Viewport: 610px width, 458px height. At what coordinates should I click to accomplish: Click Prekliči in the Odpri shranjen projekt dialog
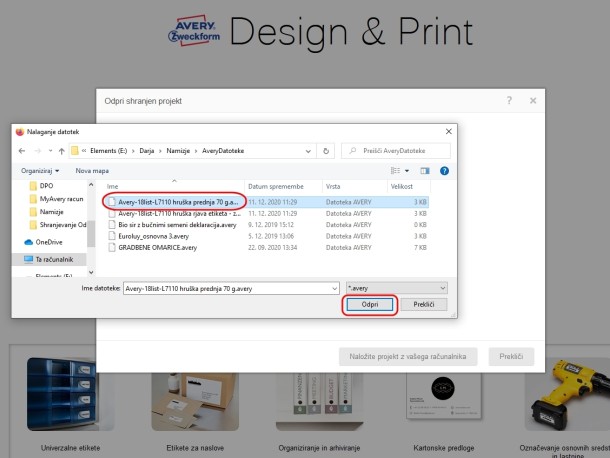tap(511, 356)
